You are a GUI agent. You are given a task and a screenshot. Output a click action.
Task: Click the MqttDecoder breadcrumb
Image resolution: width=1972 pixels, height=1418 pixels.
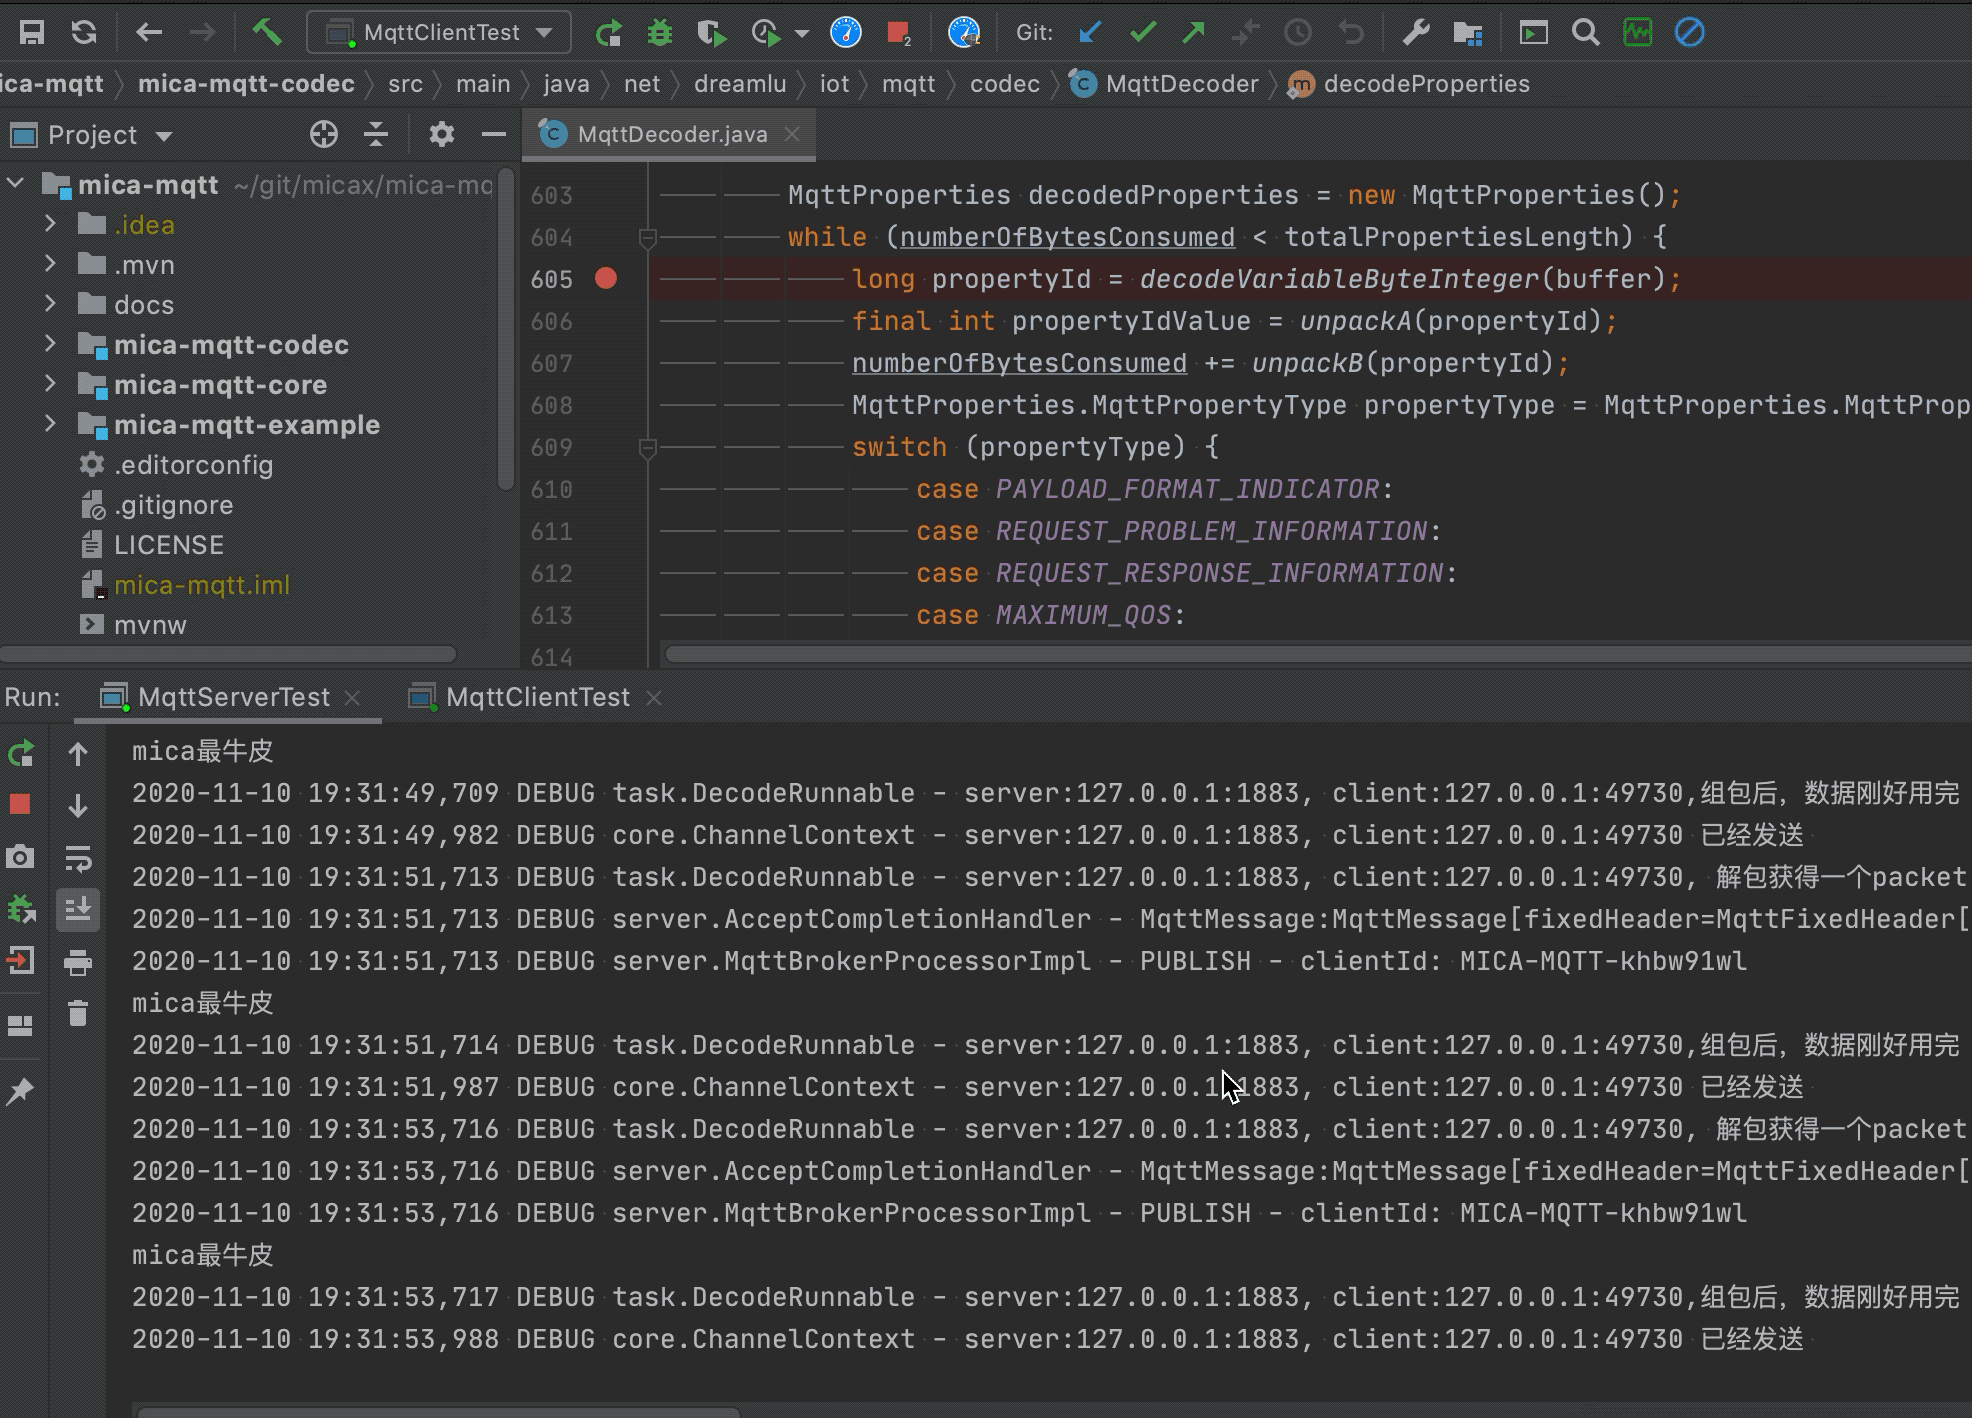click(1181, 84)
